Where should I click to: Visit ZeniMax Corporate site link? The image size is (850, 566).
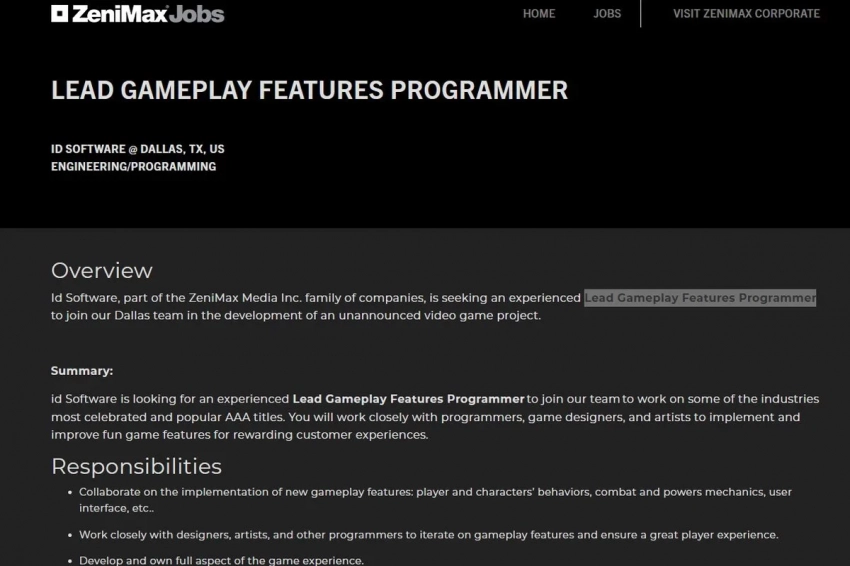click(746, 14)
